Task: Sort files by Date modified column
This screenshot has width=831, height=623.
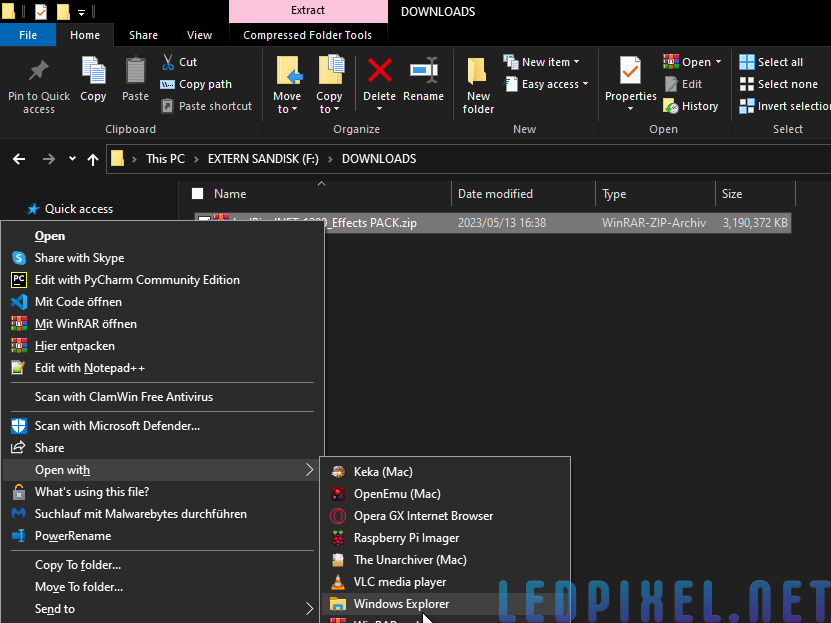Action: [x=495, y=194]
